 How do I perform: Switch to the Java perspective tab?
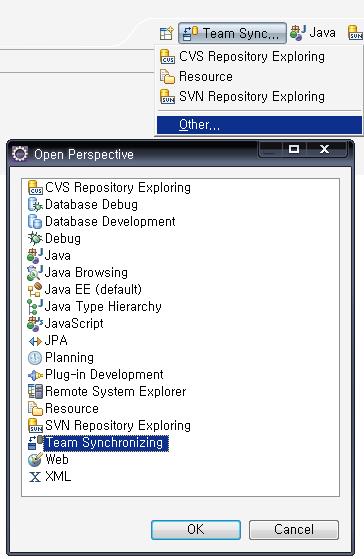pyautogui.click(x=313, y=33)
